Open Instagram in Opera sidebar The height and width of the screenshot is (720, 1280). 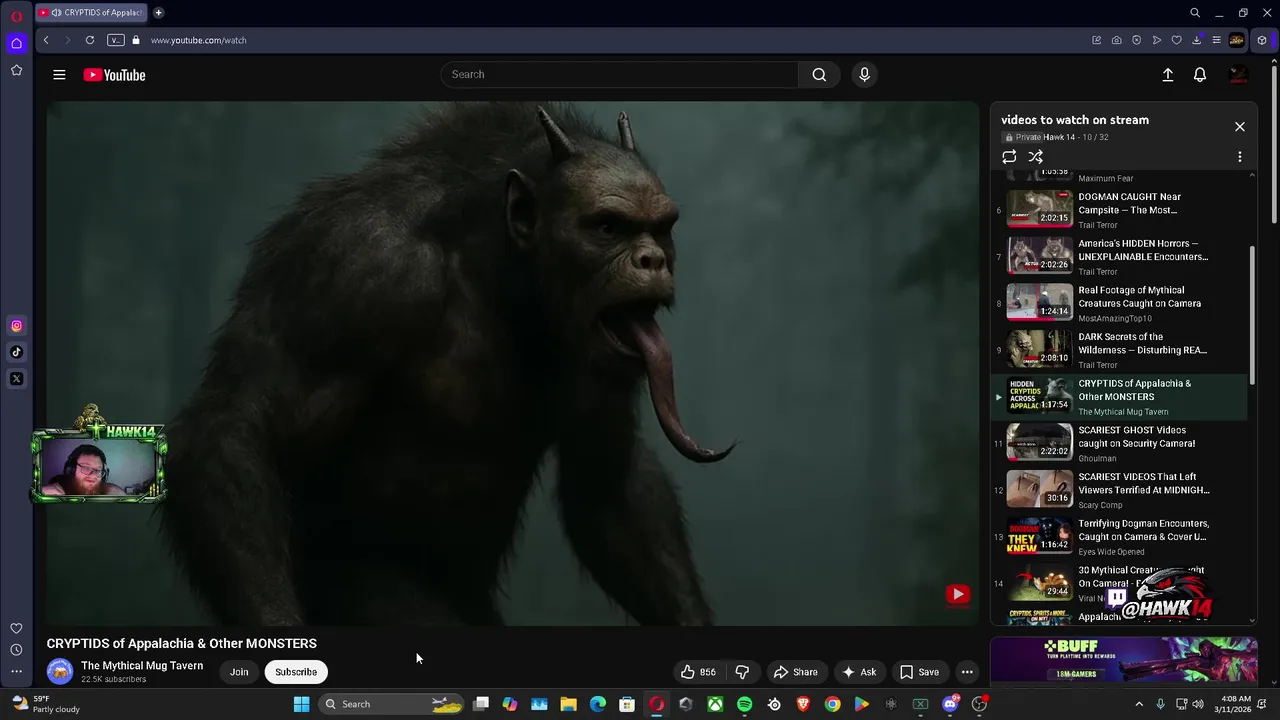click(x=16, y=325)
